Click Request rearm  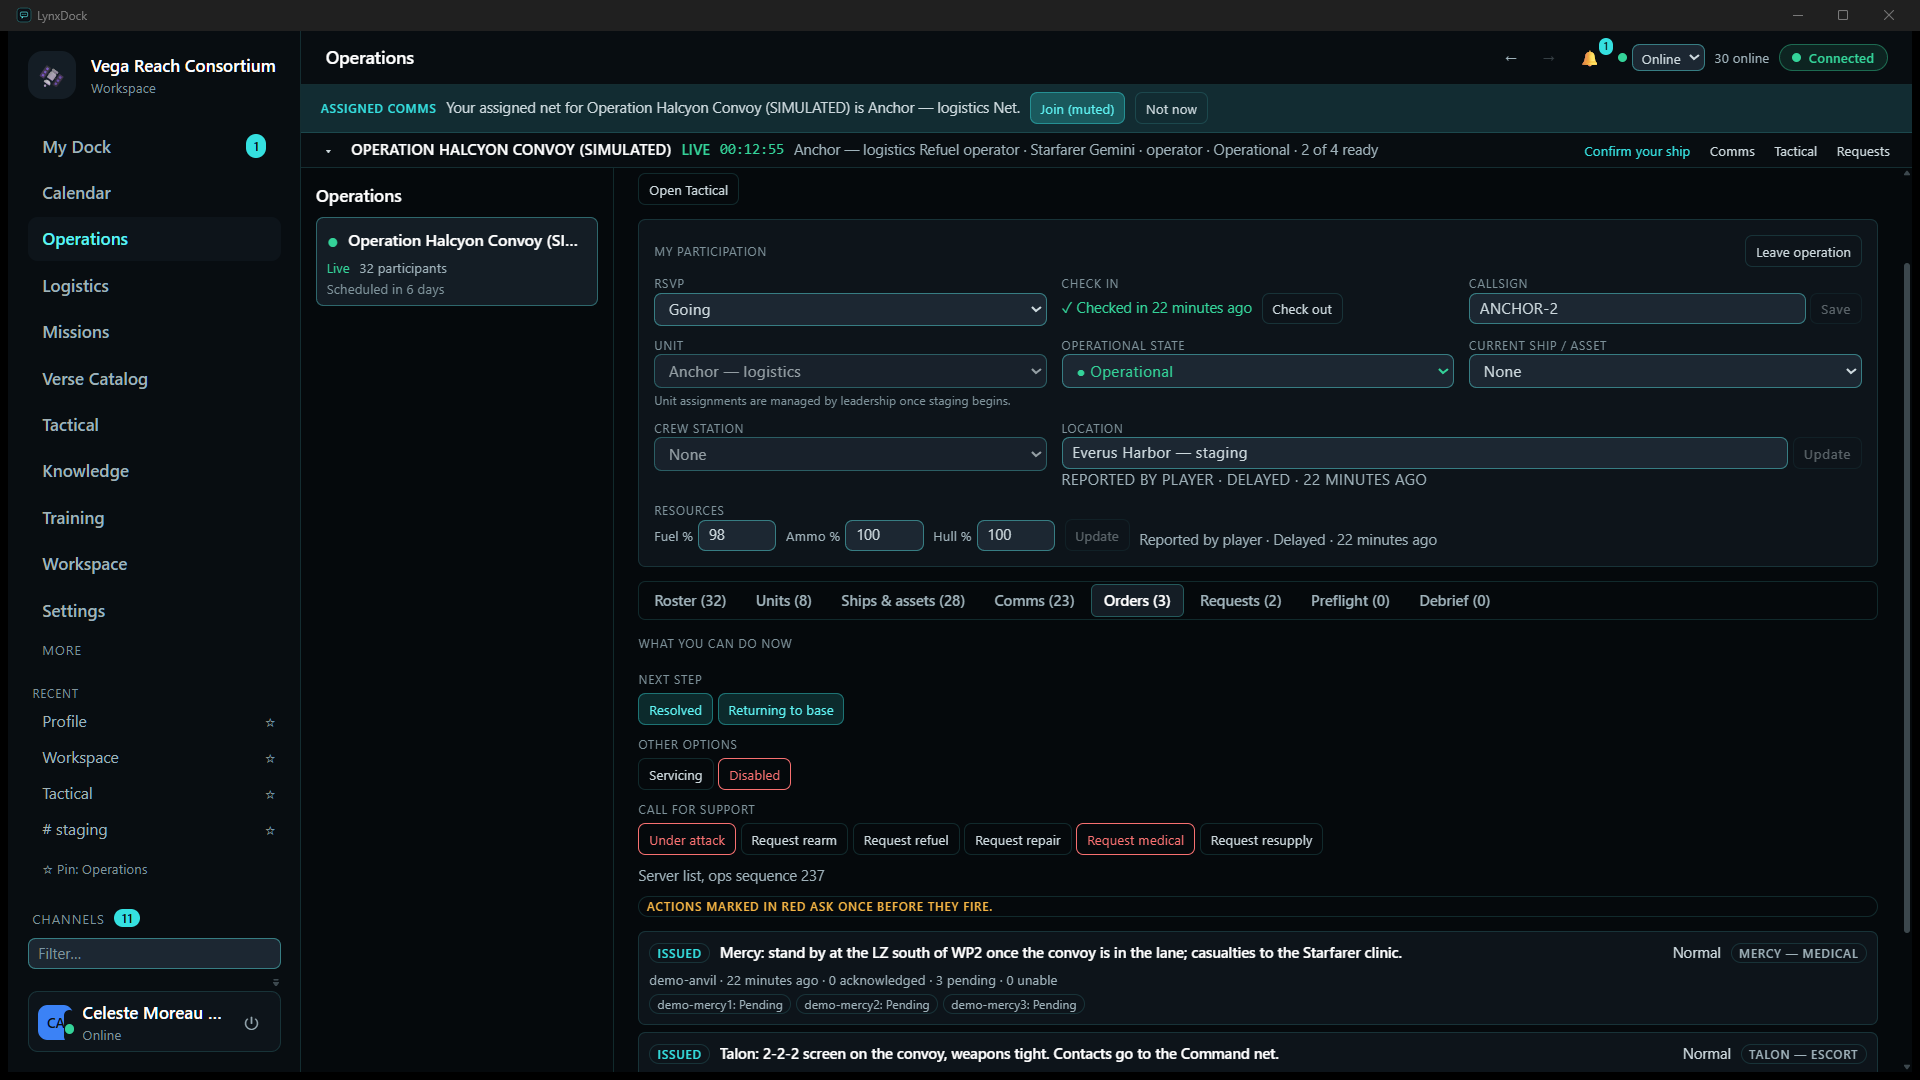pos(793,840)
